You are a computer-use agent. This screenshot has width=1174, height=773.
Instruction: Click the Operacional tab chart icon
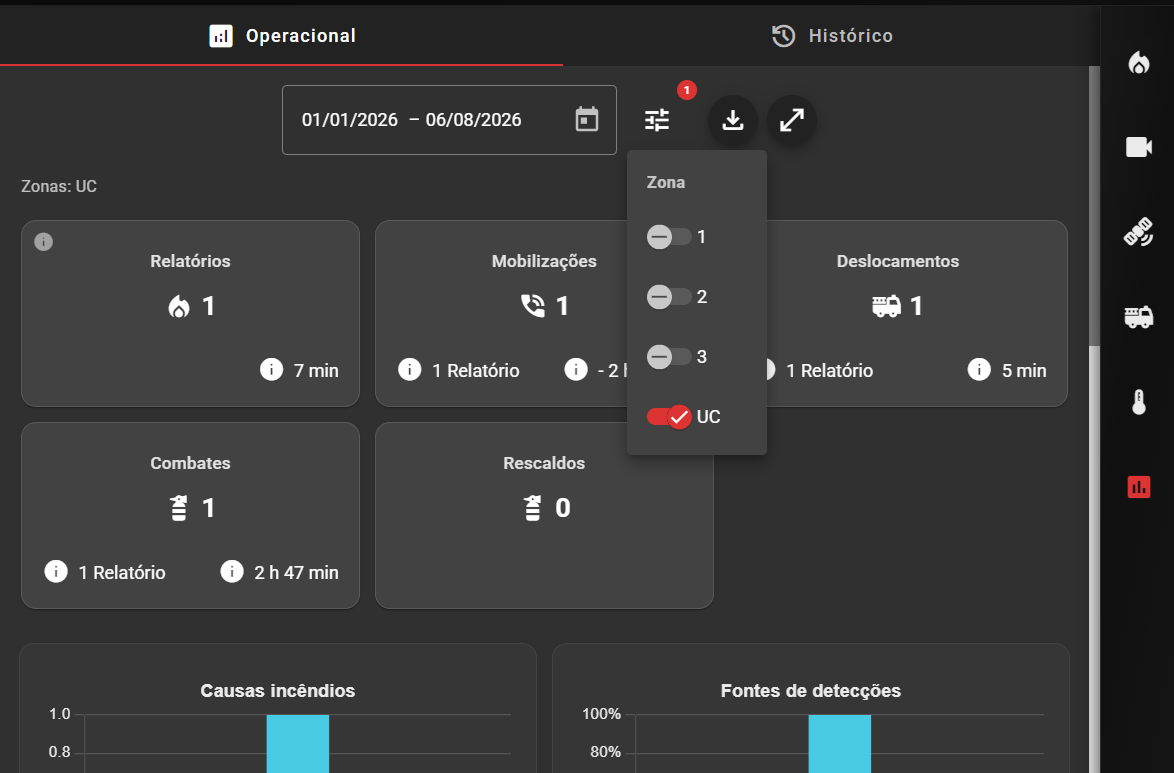click(221, 36)
